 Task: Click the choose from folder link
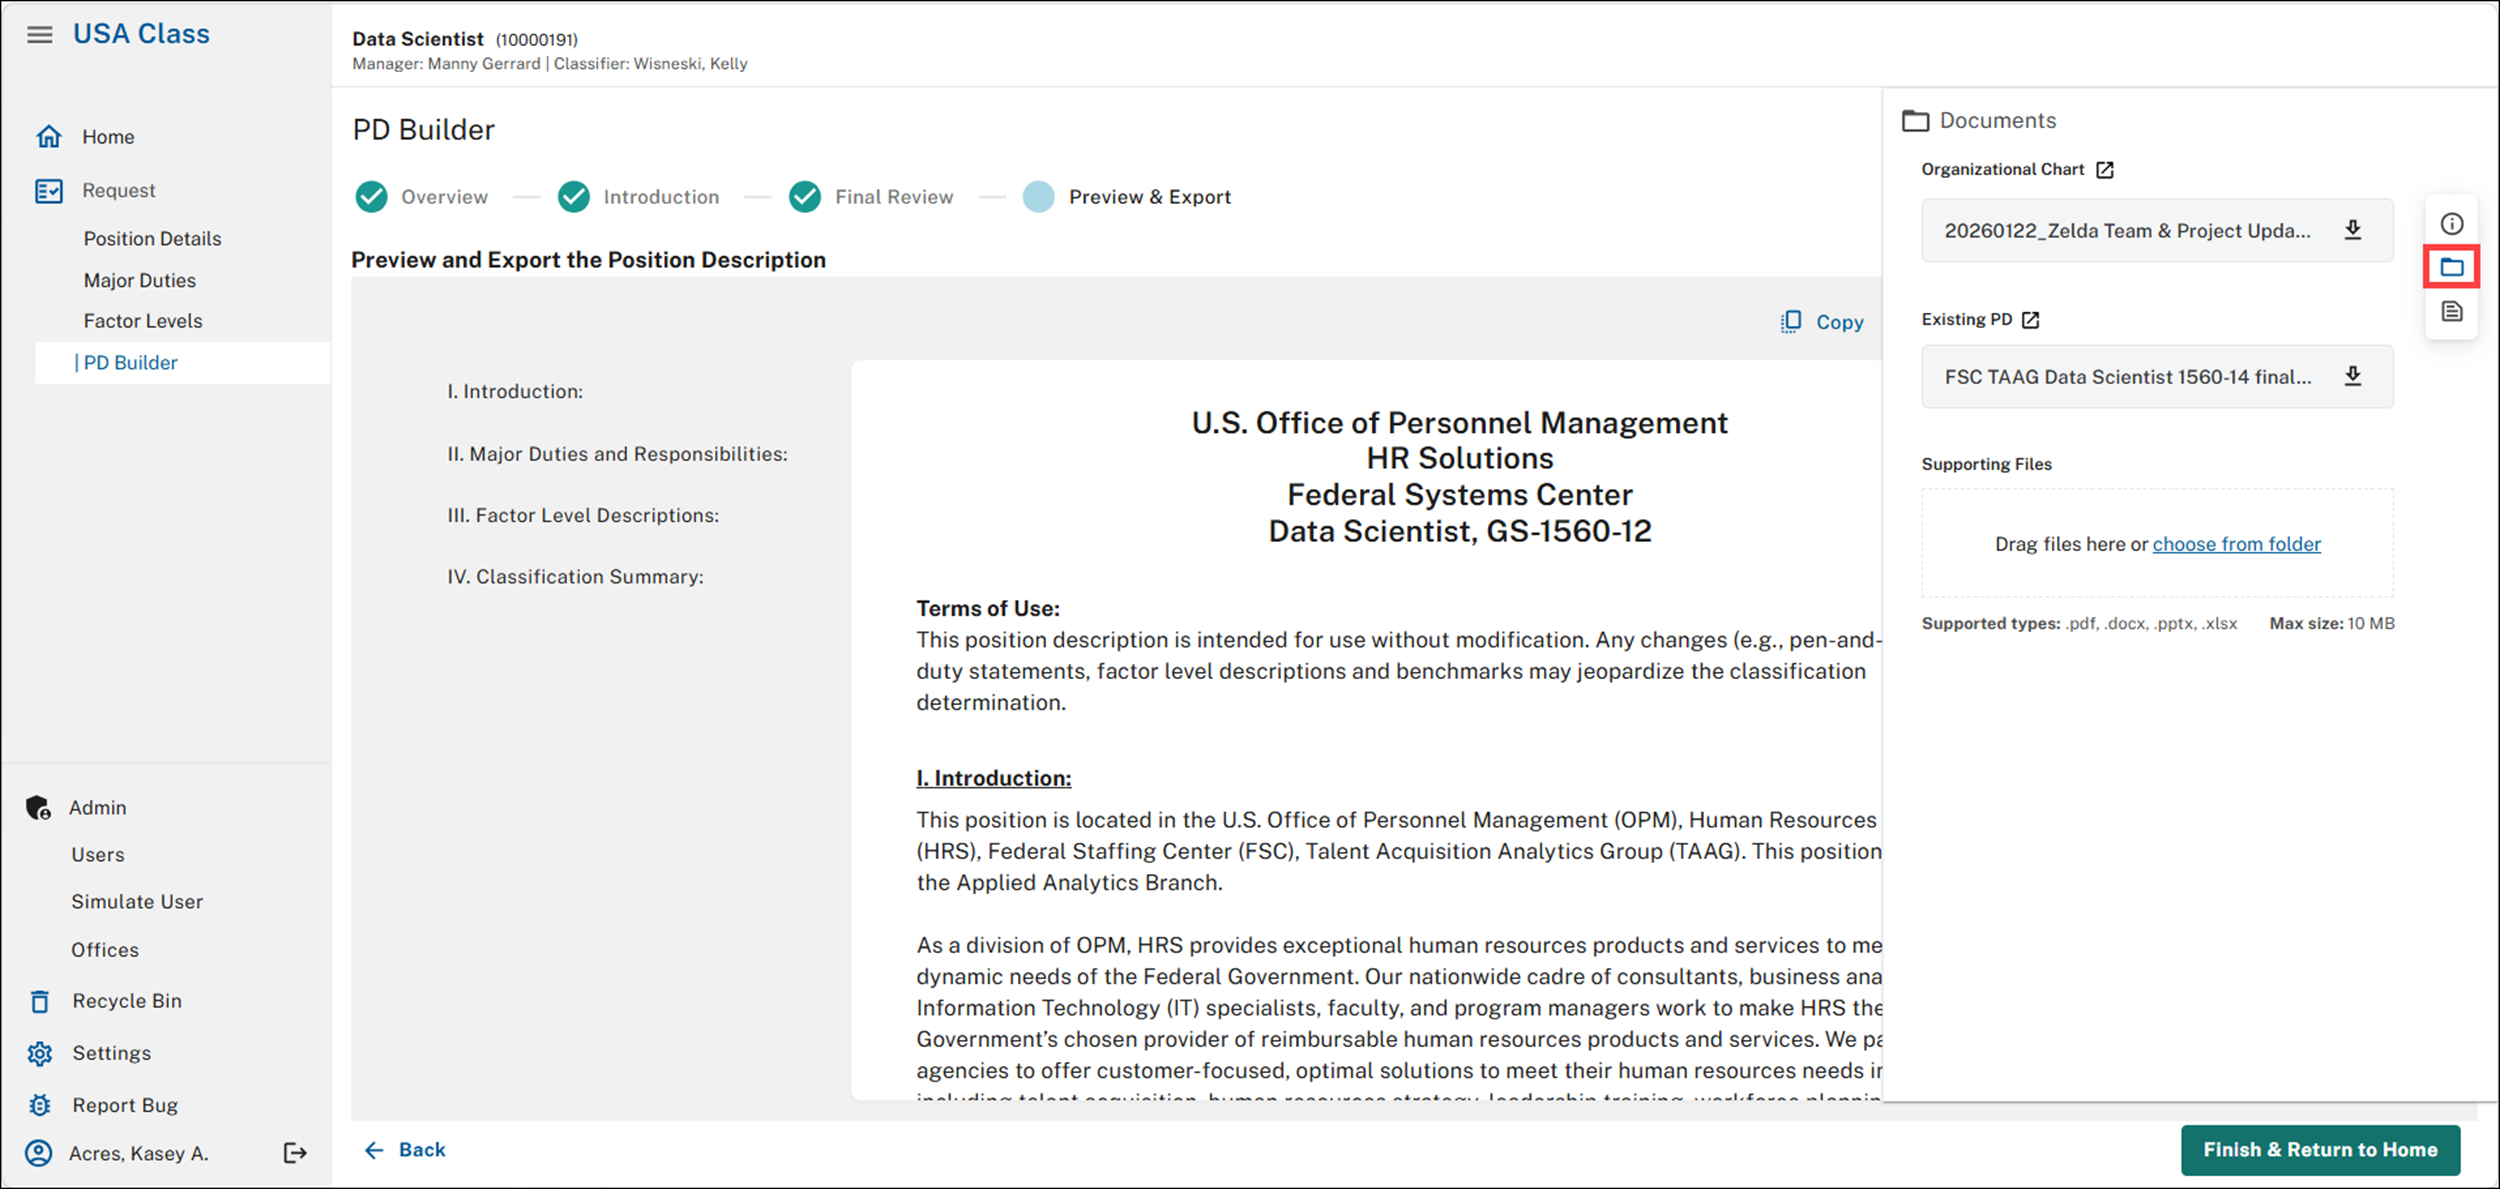click(x=2237, y=544)
